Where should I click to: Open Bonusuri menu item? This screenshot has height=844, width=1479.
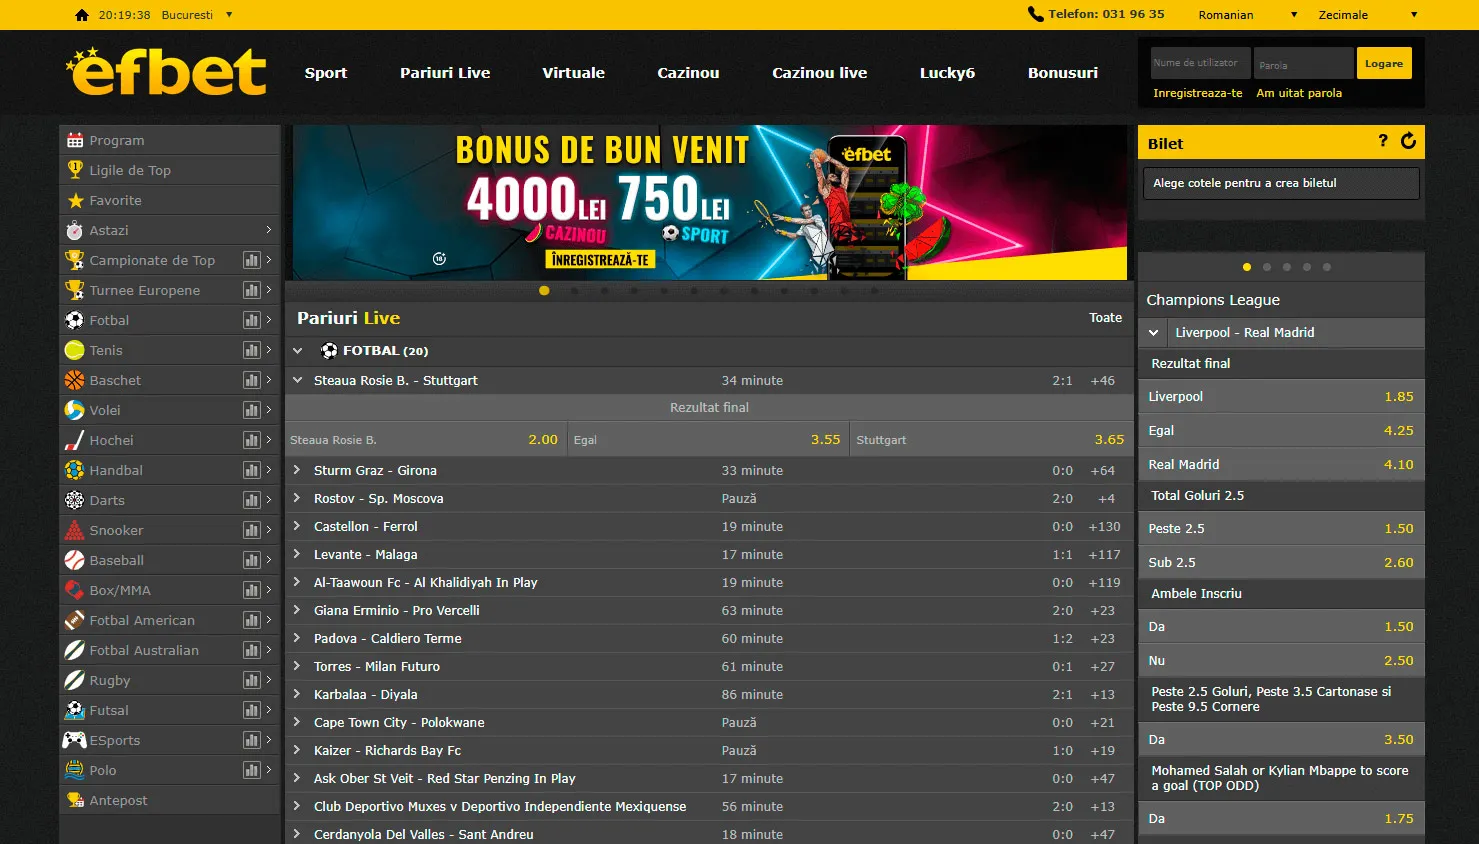(x=1063, y=73)
